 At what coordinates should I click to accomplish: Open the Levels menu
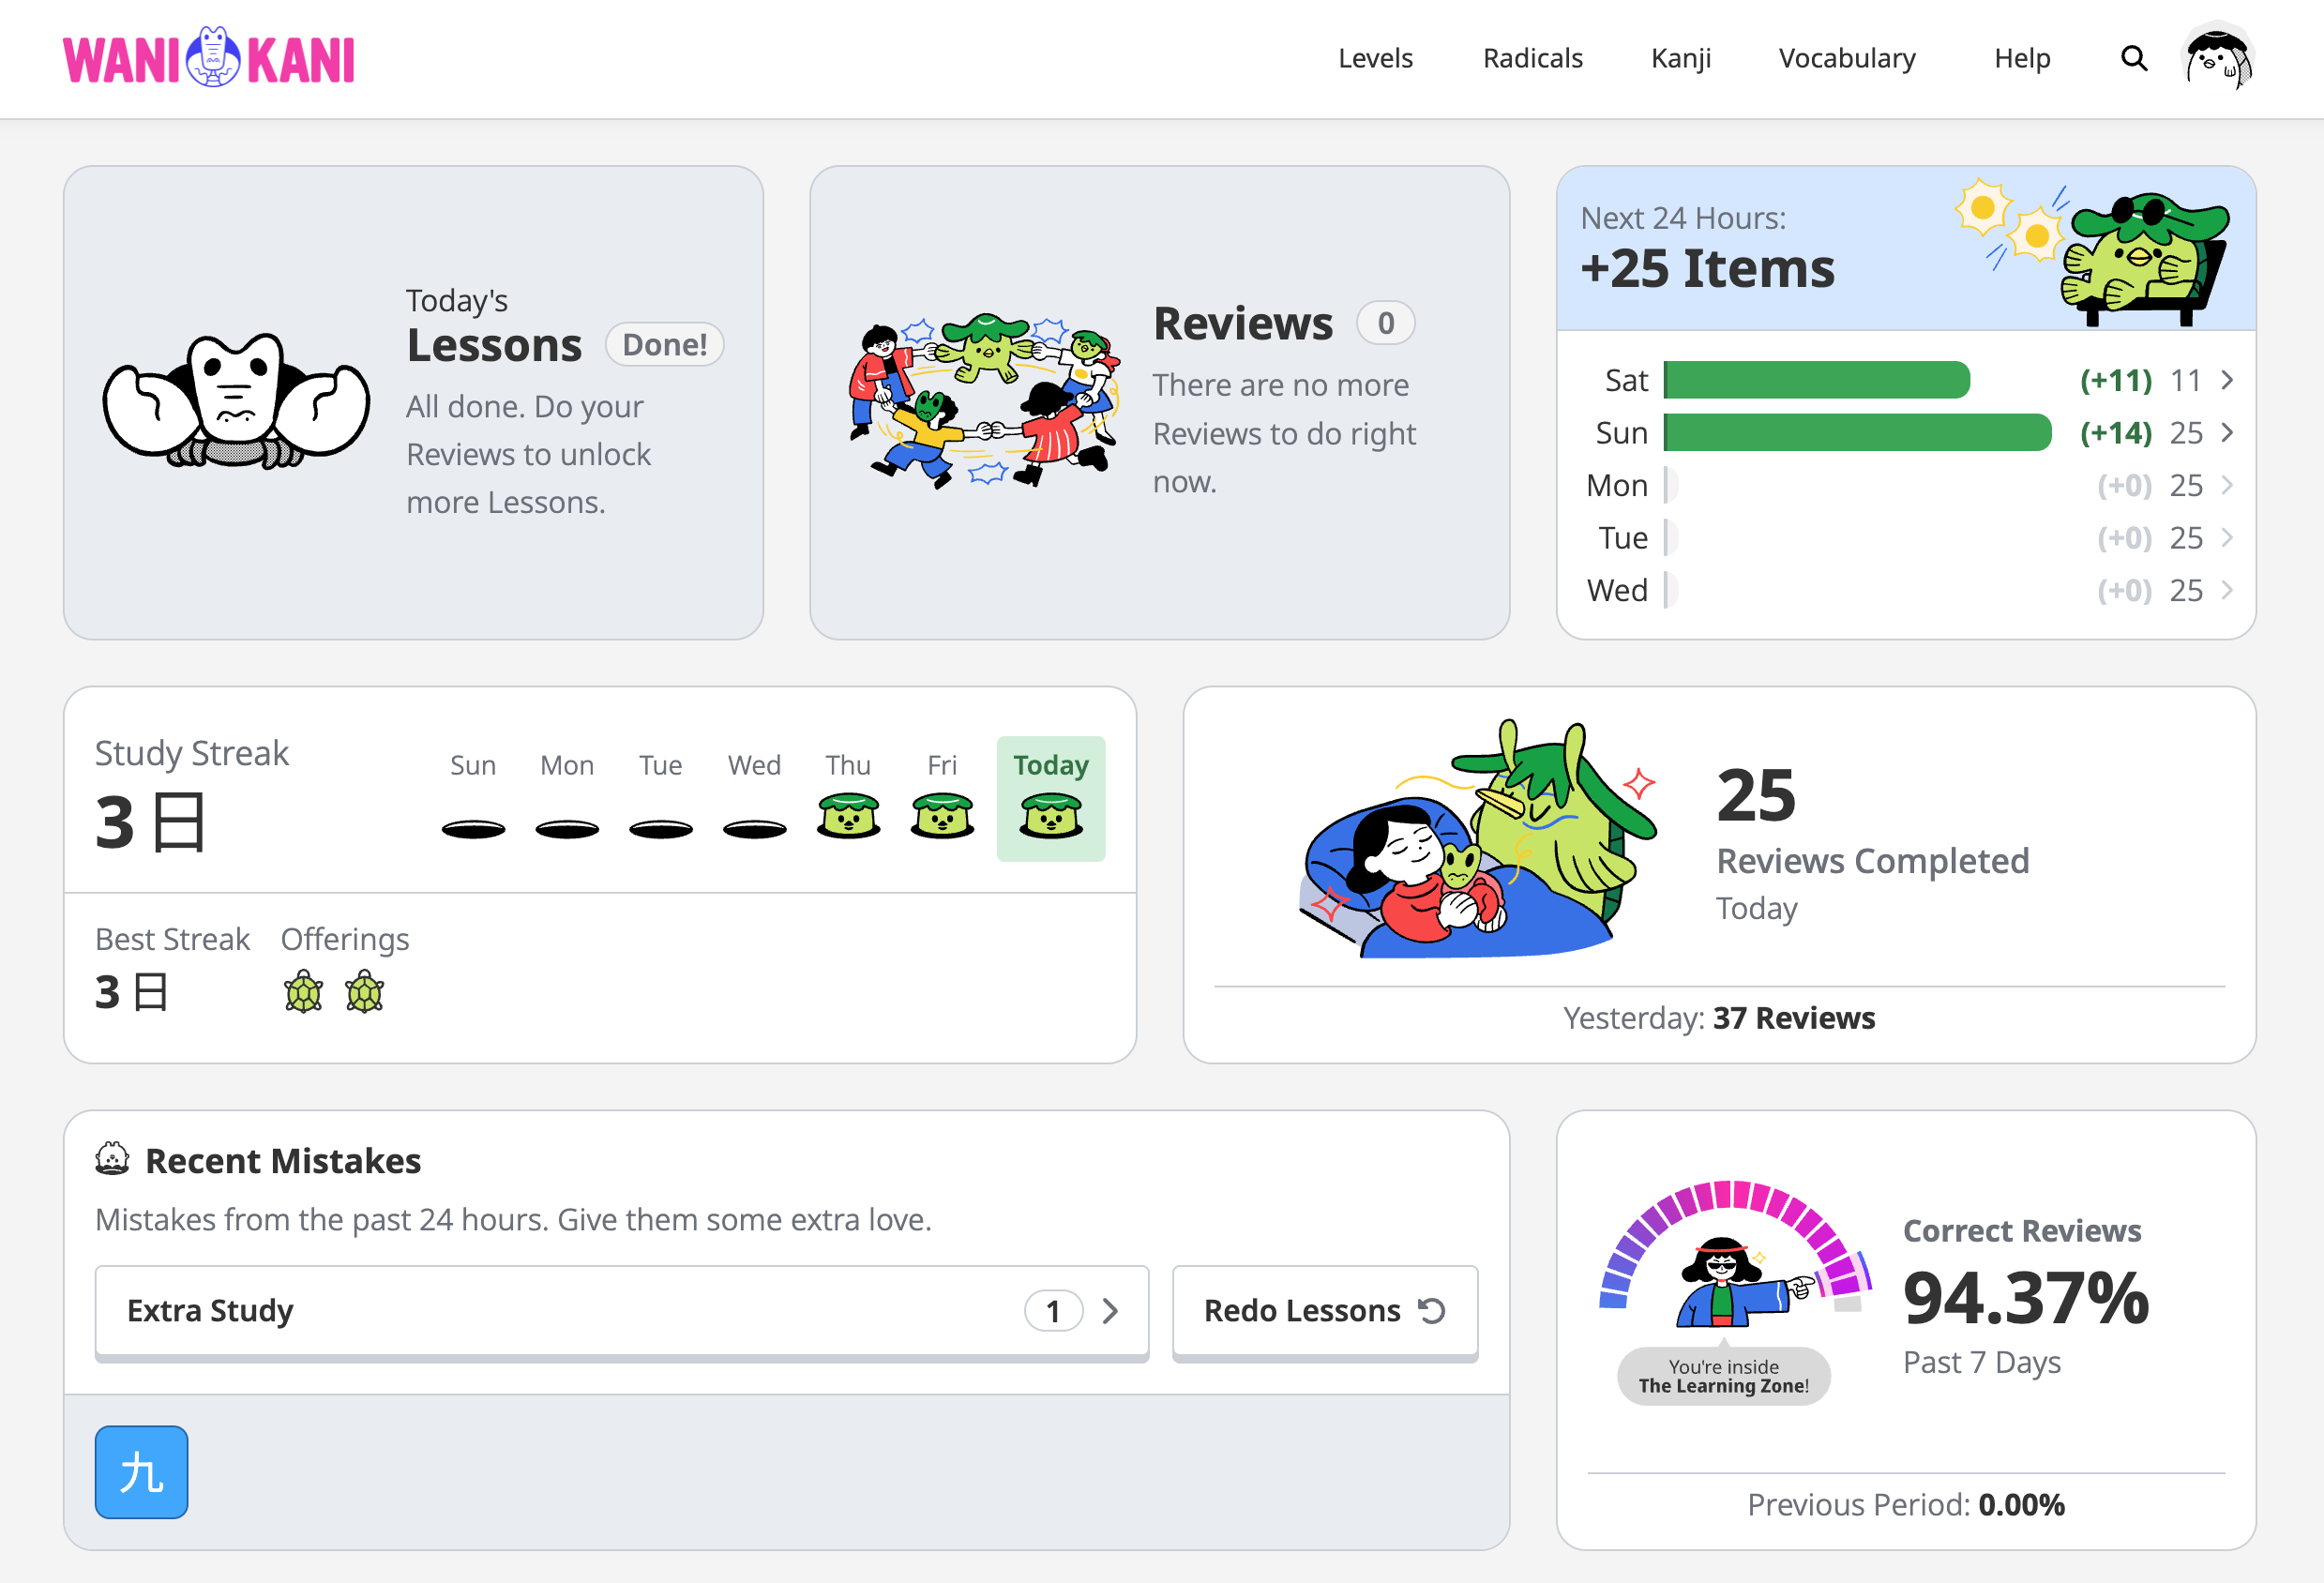coord(1375,58)
